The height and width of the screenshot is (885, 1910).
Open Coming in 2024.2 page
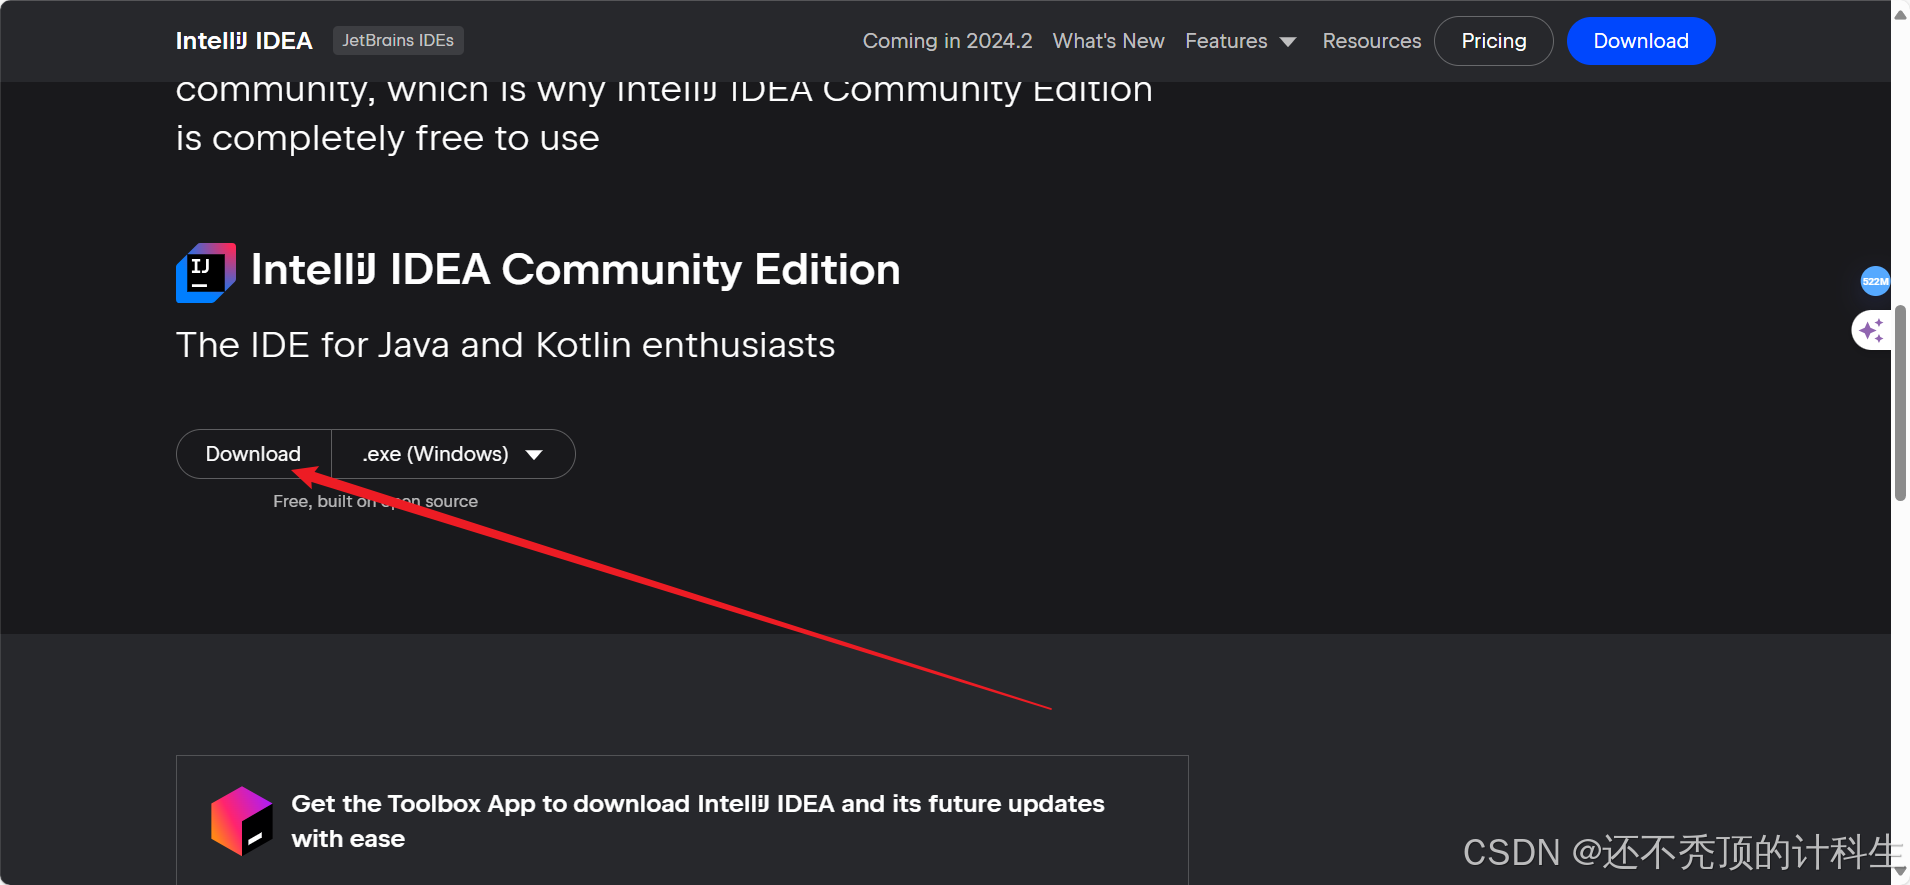947,41
